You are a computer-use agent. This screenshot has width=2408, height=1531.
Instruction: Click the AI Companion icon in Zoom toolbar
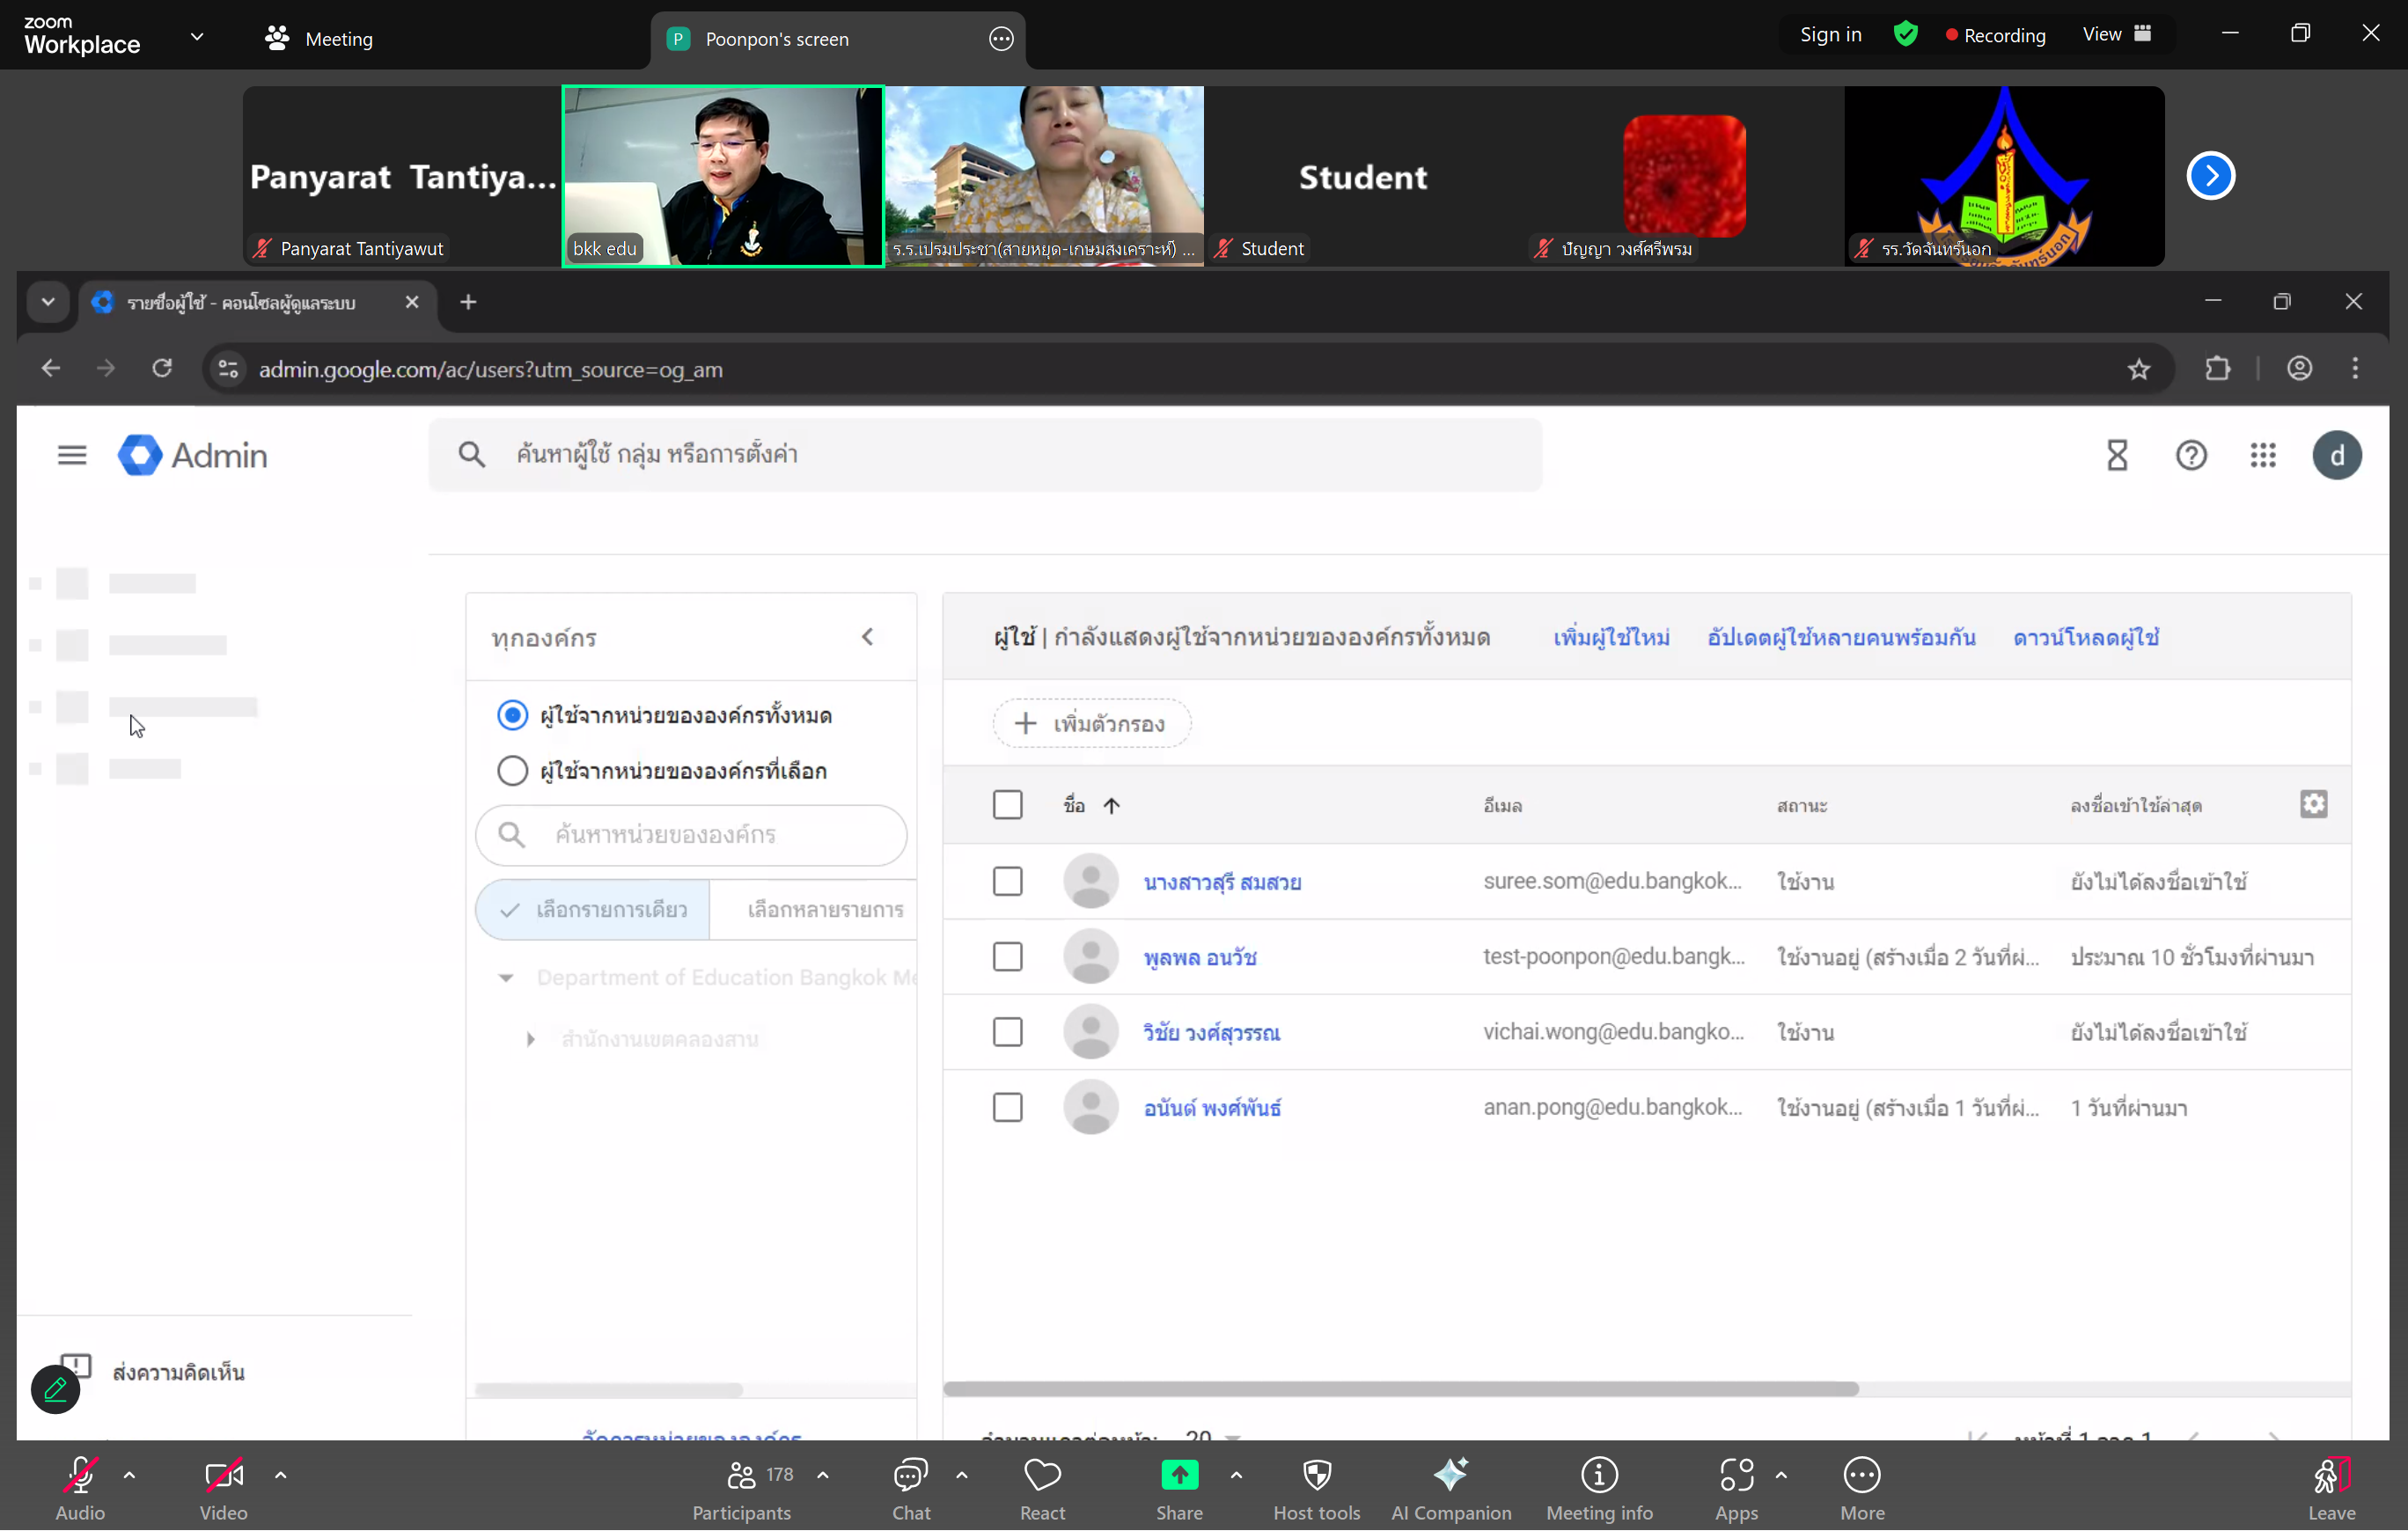tap(1450, 1476)
